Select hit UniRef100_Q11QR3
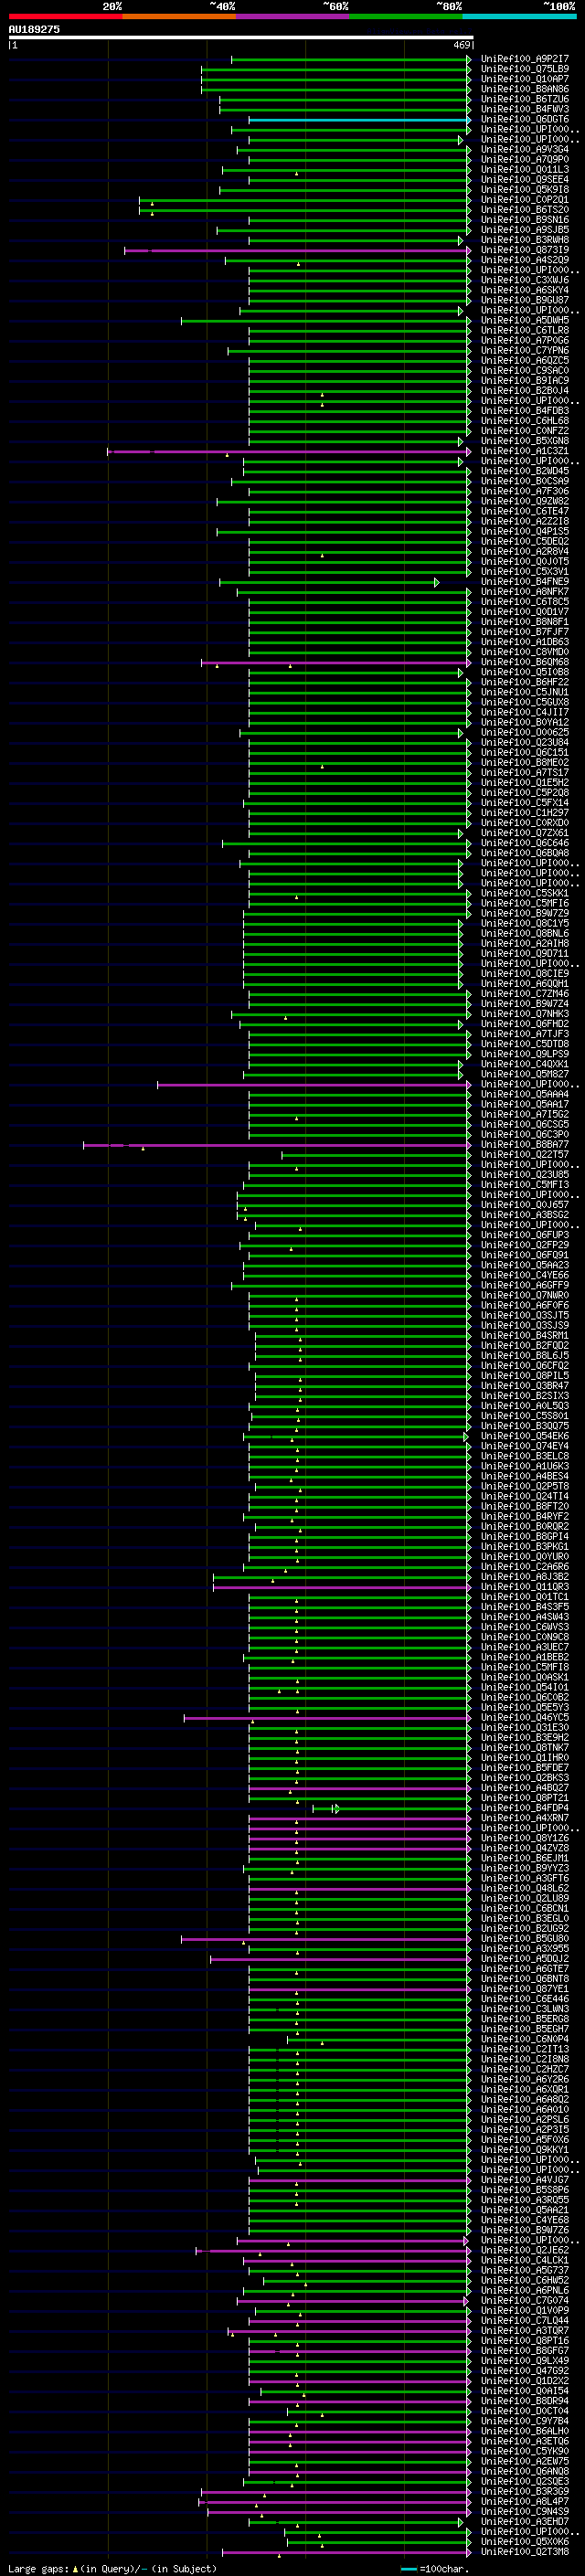Viewport: 585px width, 2576px height. click(525, 1586)
